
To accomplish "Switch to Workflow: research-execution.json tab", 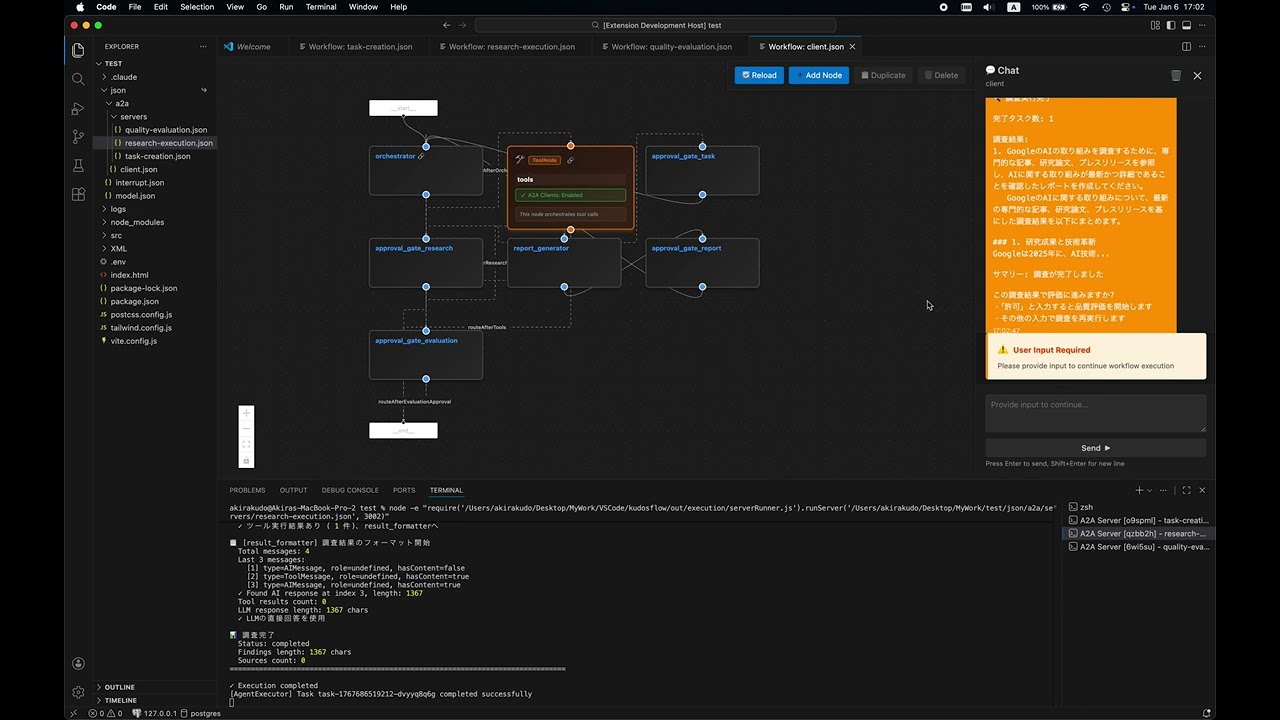I will tap(512, 47).
